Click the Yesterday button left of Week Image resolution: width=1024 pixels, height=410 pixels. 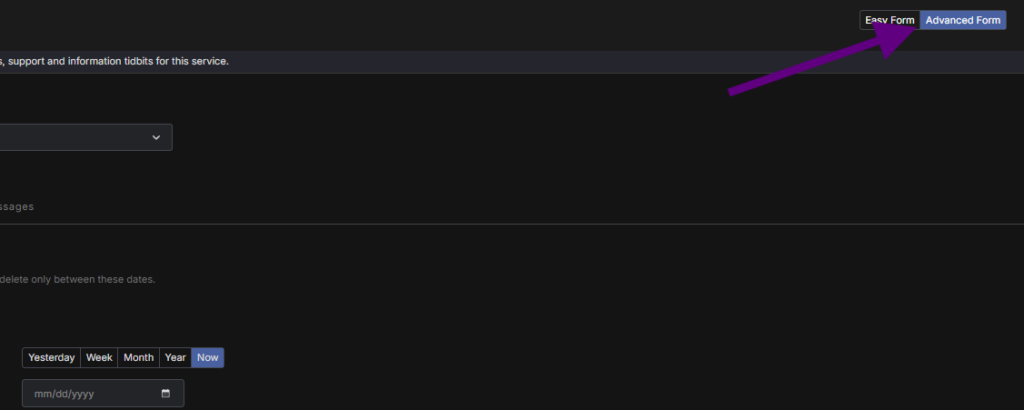(51, 357)
